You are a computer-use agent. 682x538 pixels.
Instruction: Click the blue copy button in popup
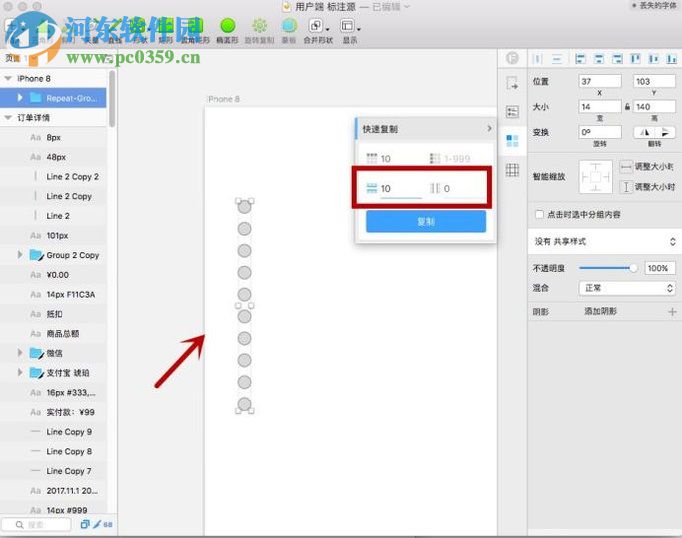pyautogui.click(x=426, y=222)
